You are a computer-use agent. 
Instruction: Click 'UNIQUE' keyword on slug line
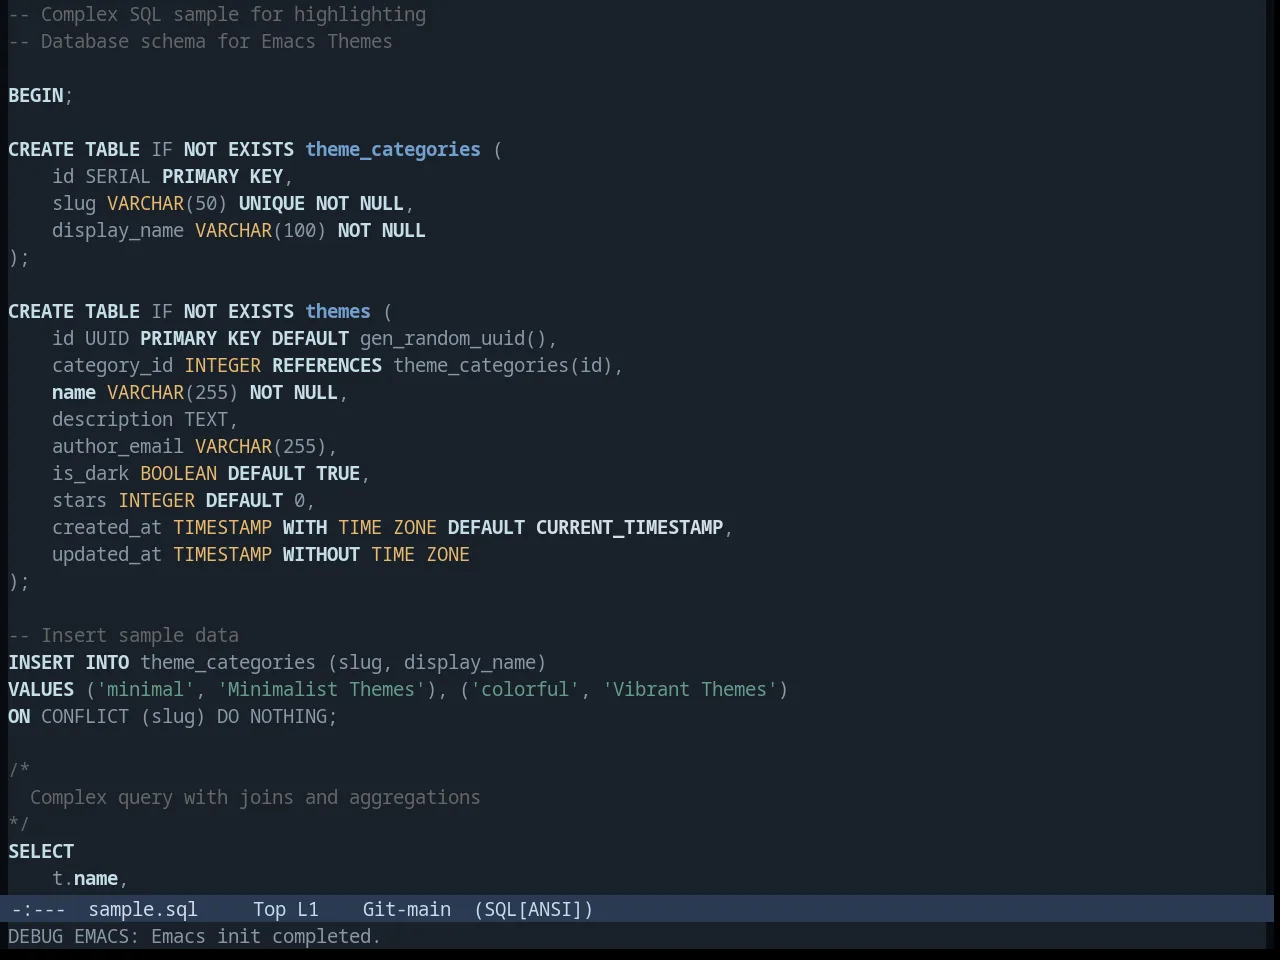[272, 203]
